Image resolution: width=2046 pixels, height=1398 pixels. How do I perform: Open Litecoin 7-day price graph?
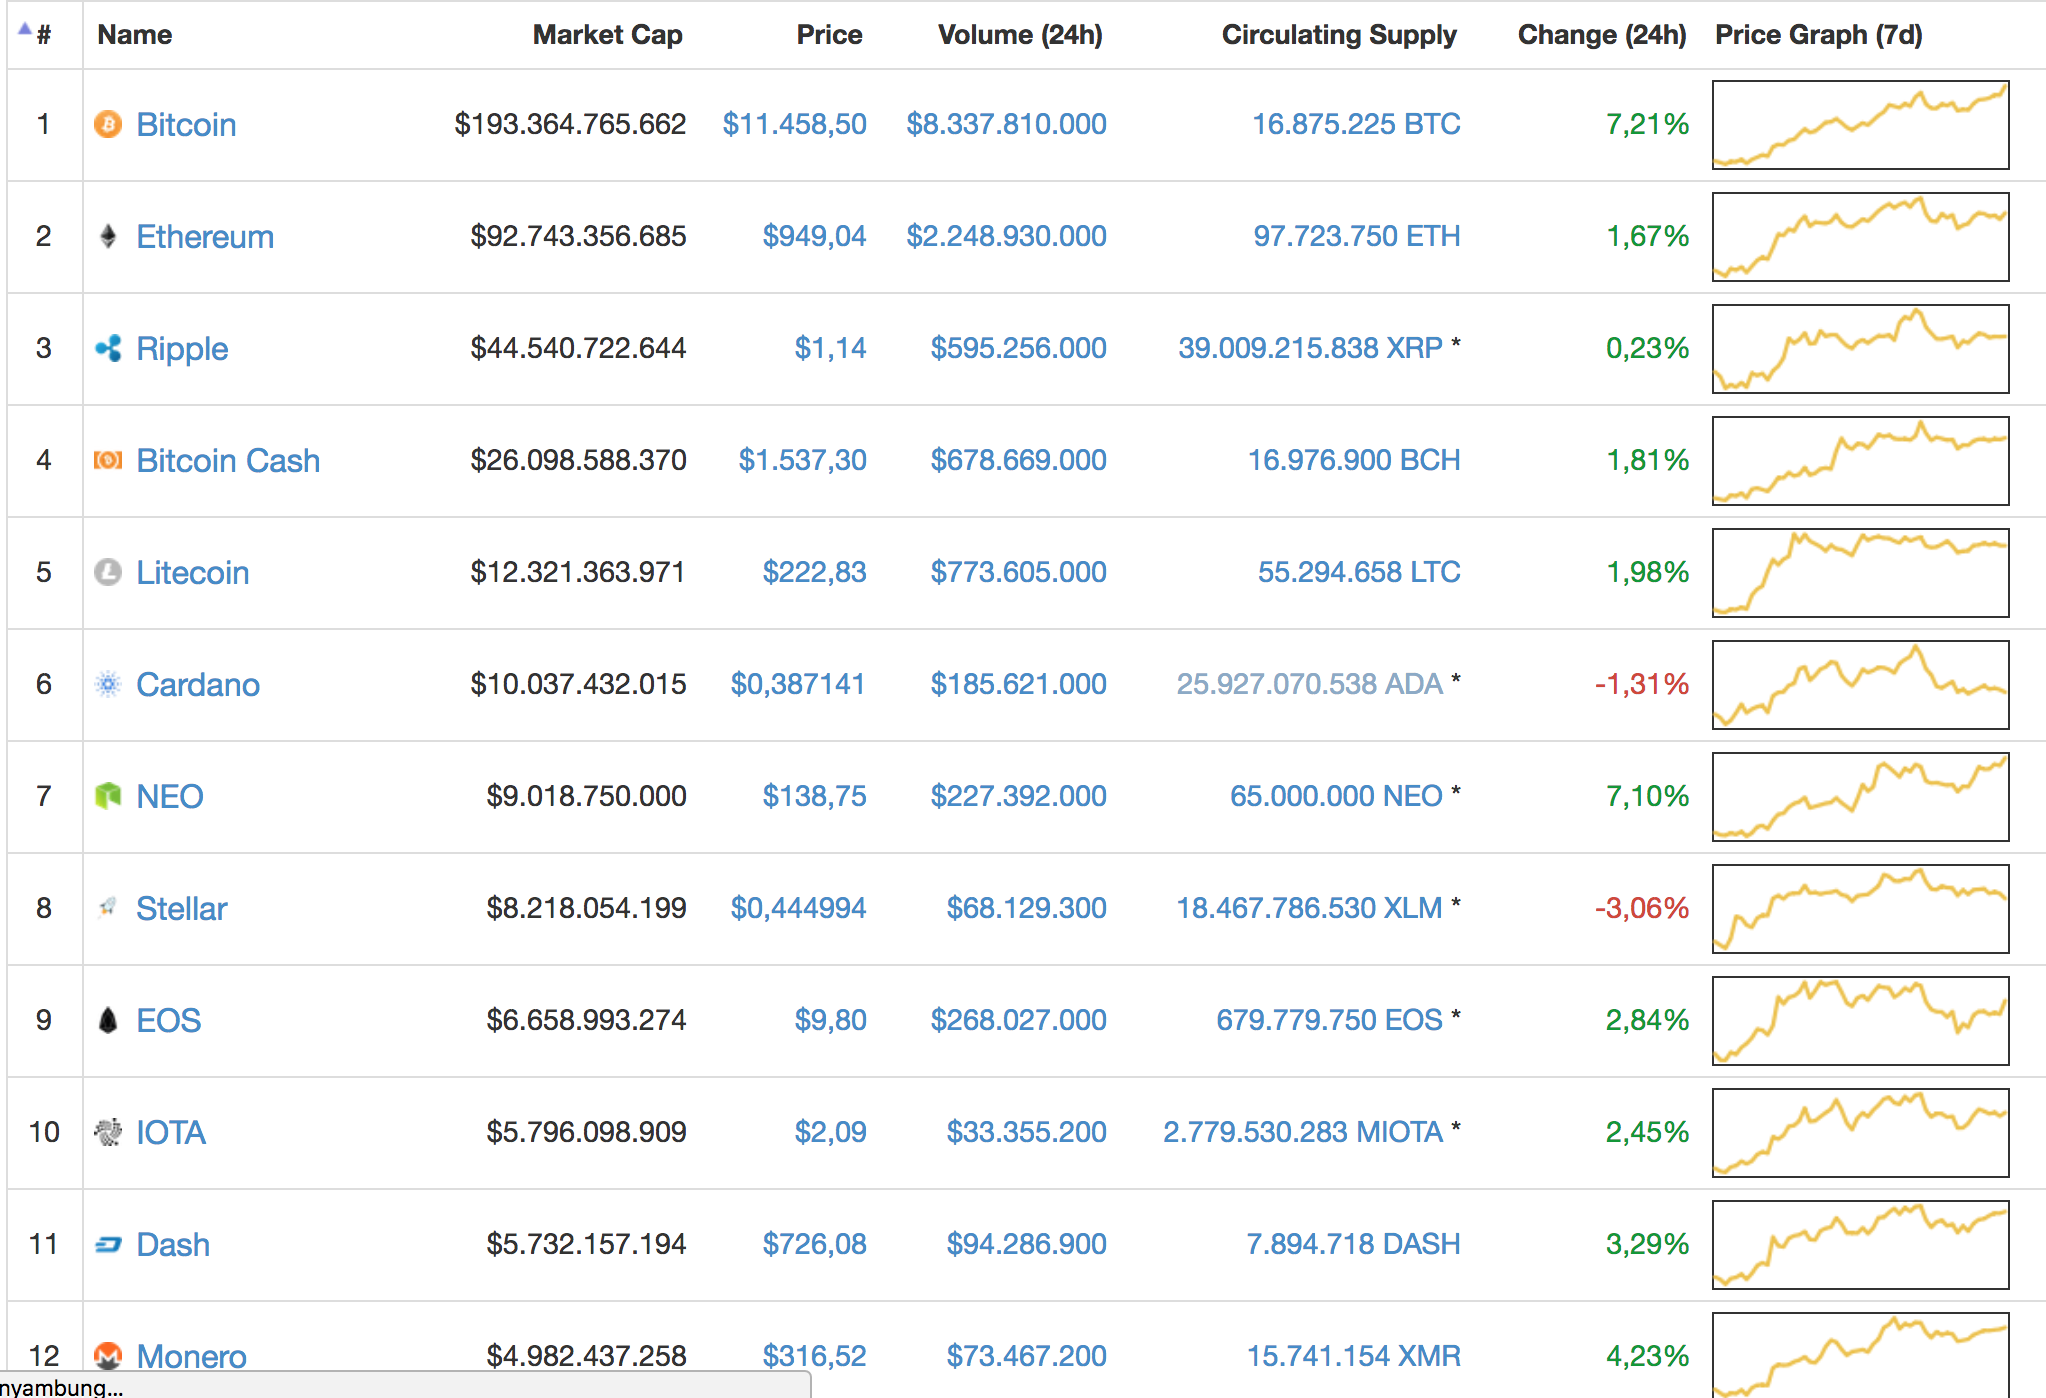point(1861,573)
